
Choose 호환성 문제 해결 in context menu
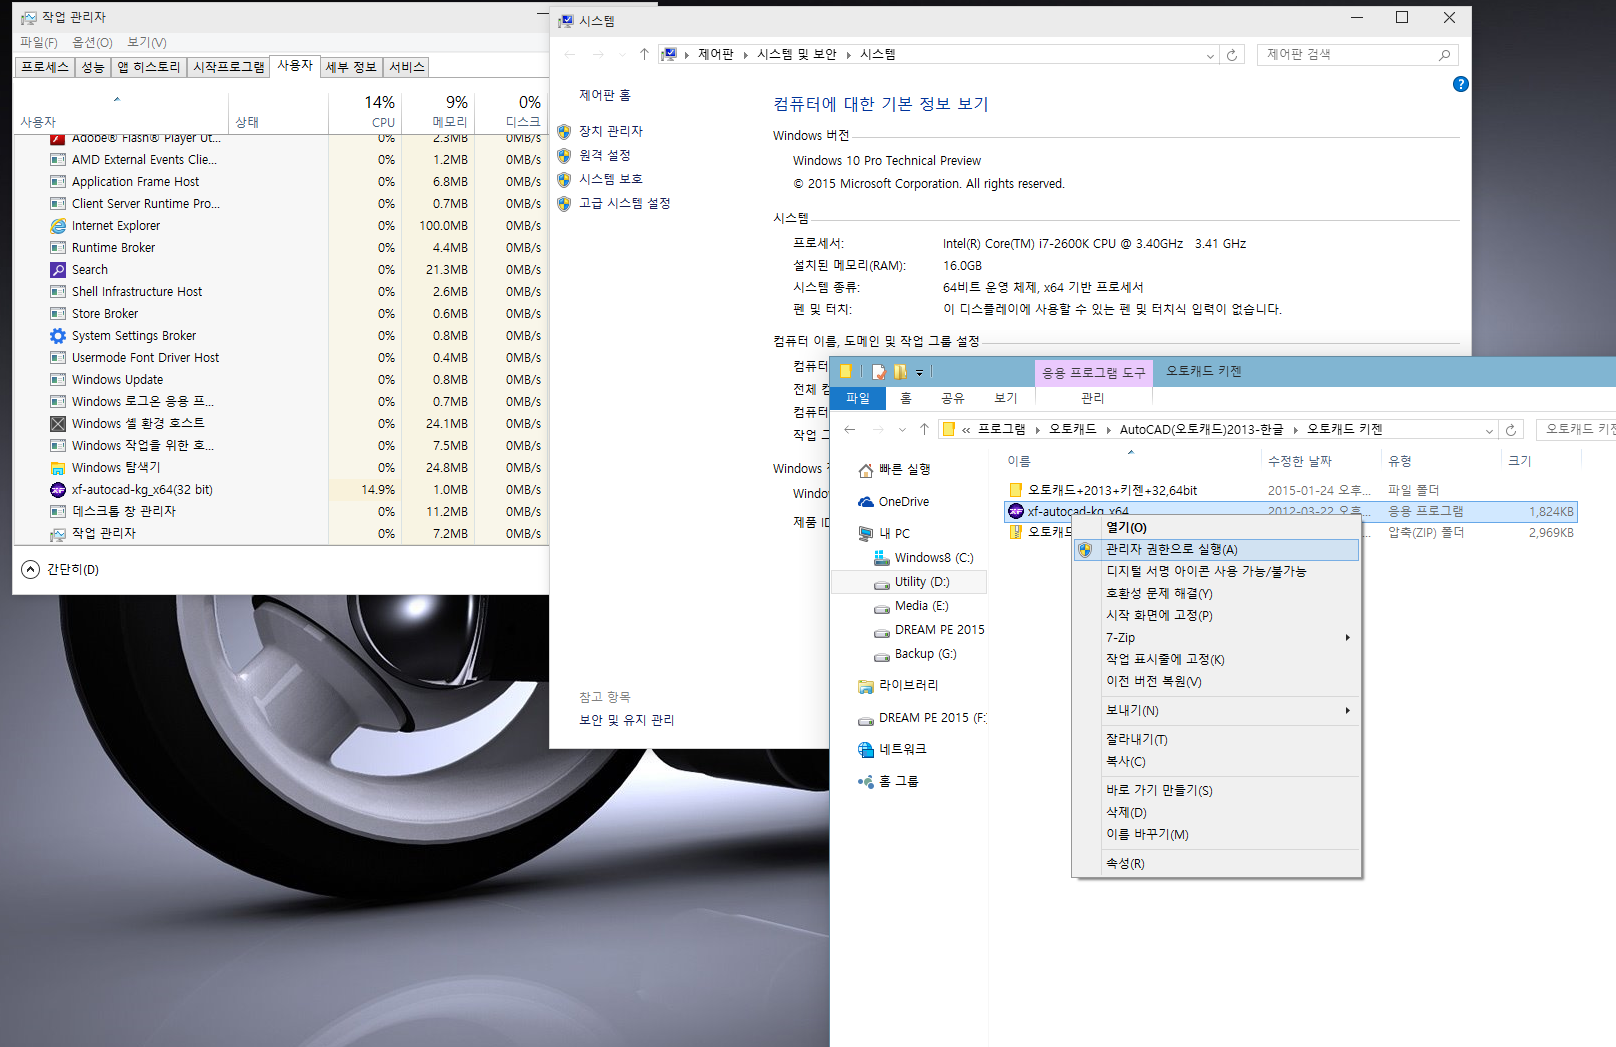tap(1216, 593)
